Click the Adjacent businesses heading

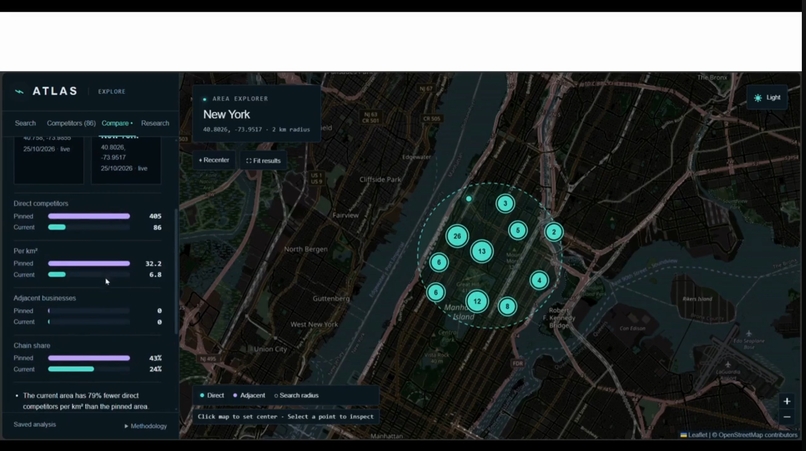click(45, 298)
